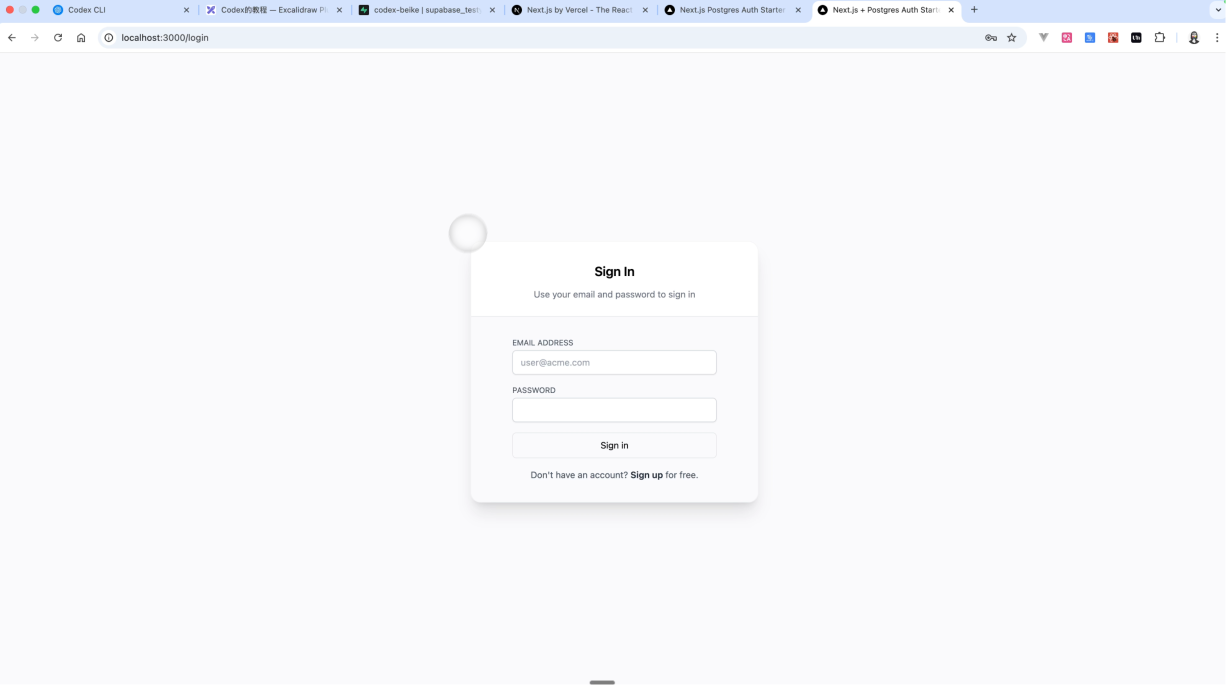Open the browser Extensions puzzle icon
The height and width of the screenshot is (685, 1226).
point(1160,38)
